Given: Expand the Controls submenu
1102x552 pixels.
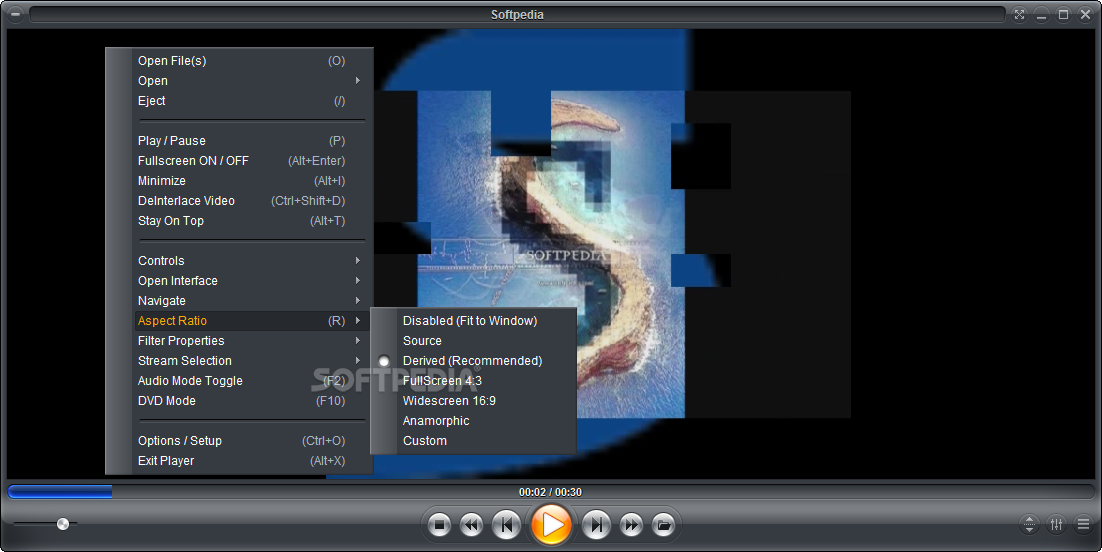Looking at the screenshot, I should tap(252, 261).
